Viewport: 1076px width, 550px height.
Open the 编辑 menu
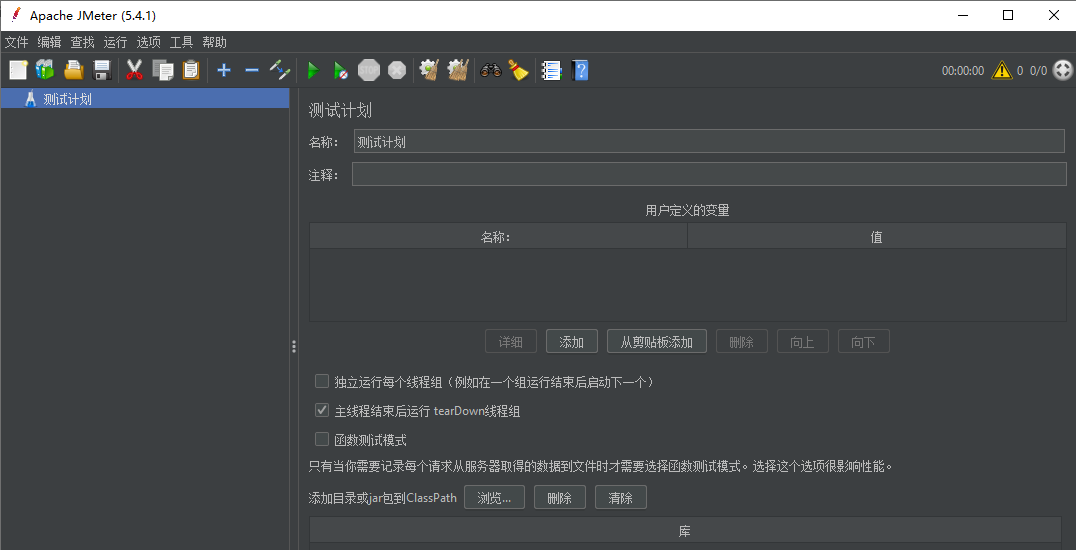(49, 43)
